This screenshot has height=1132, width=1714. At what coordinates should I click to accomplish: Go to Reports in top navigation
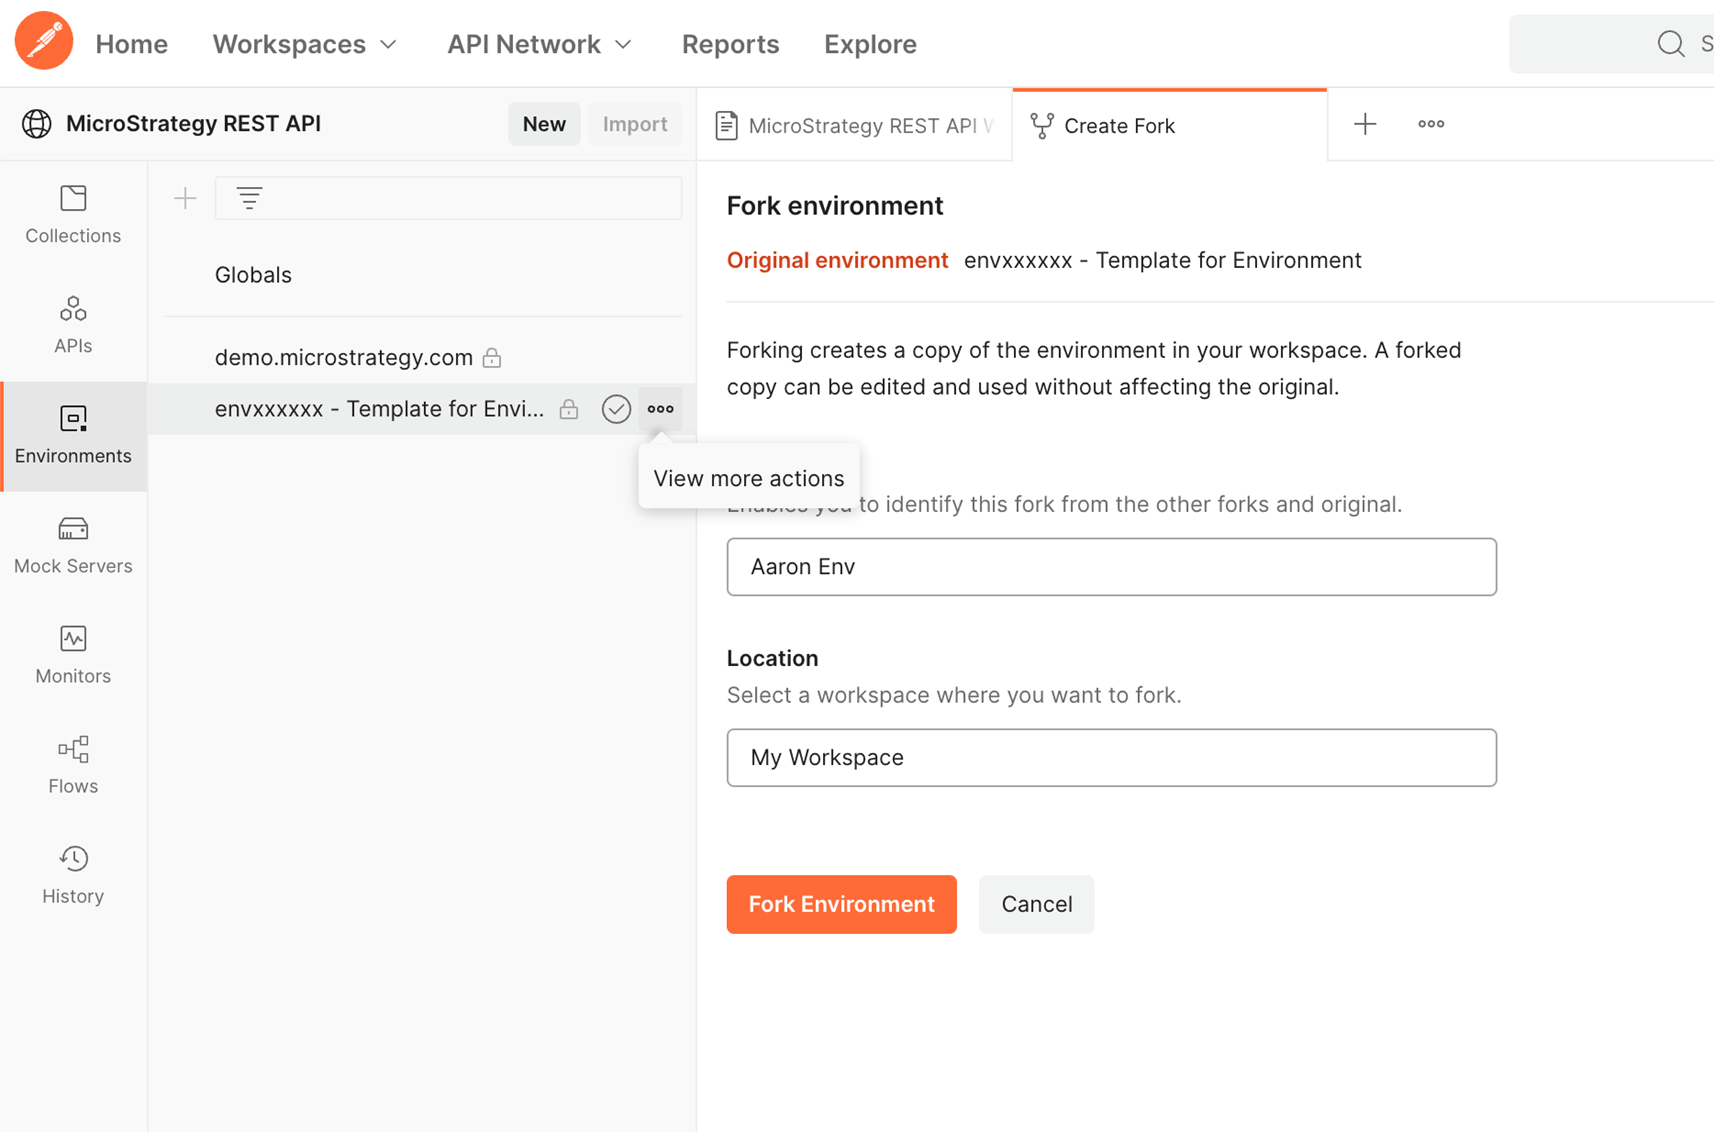(730, 44)
